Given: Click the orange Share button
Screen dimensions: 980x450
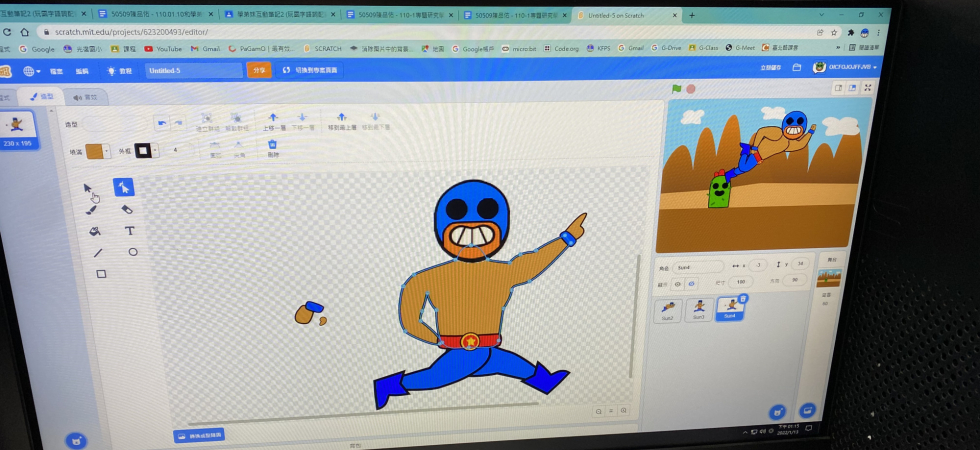Looking at the screenshot, I should [259, 70].
